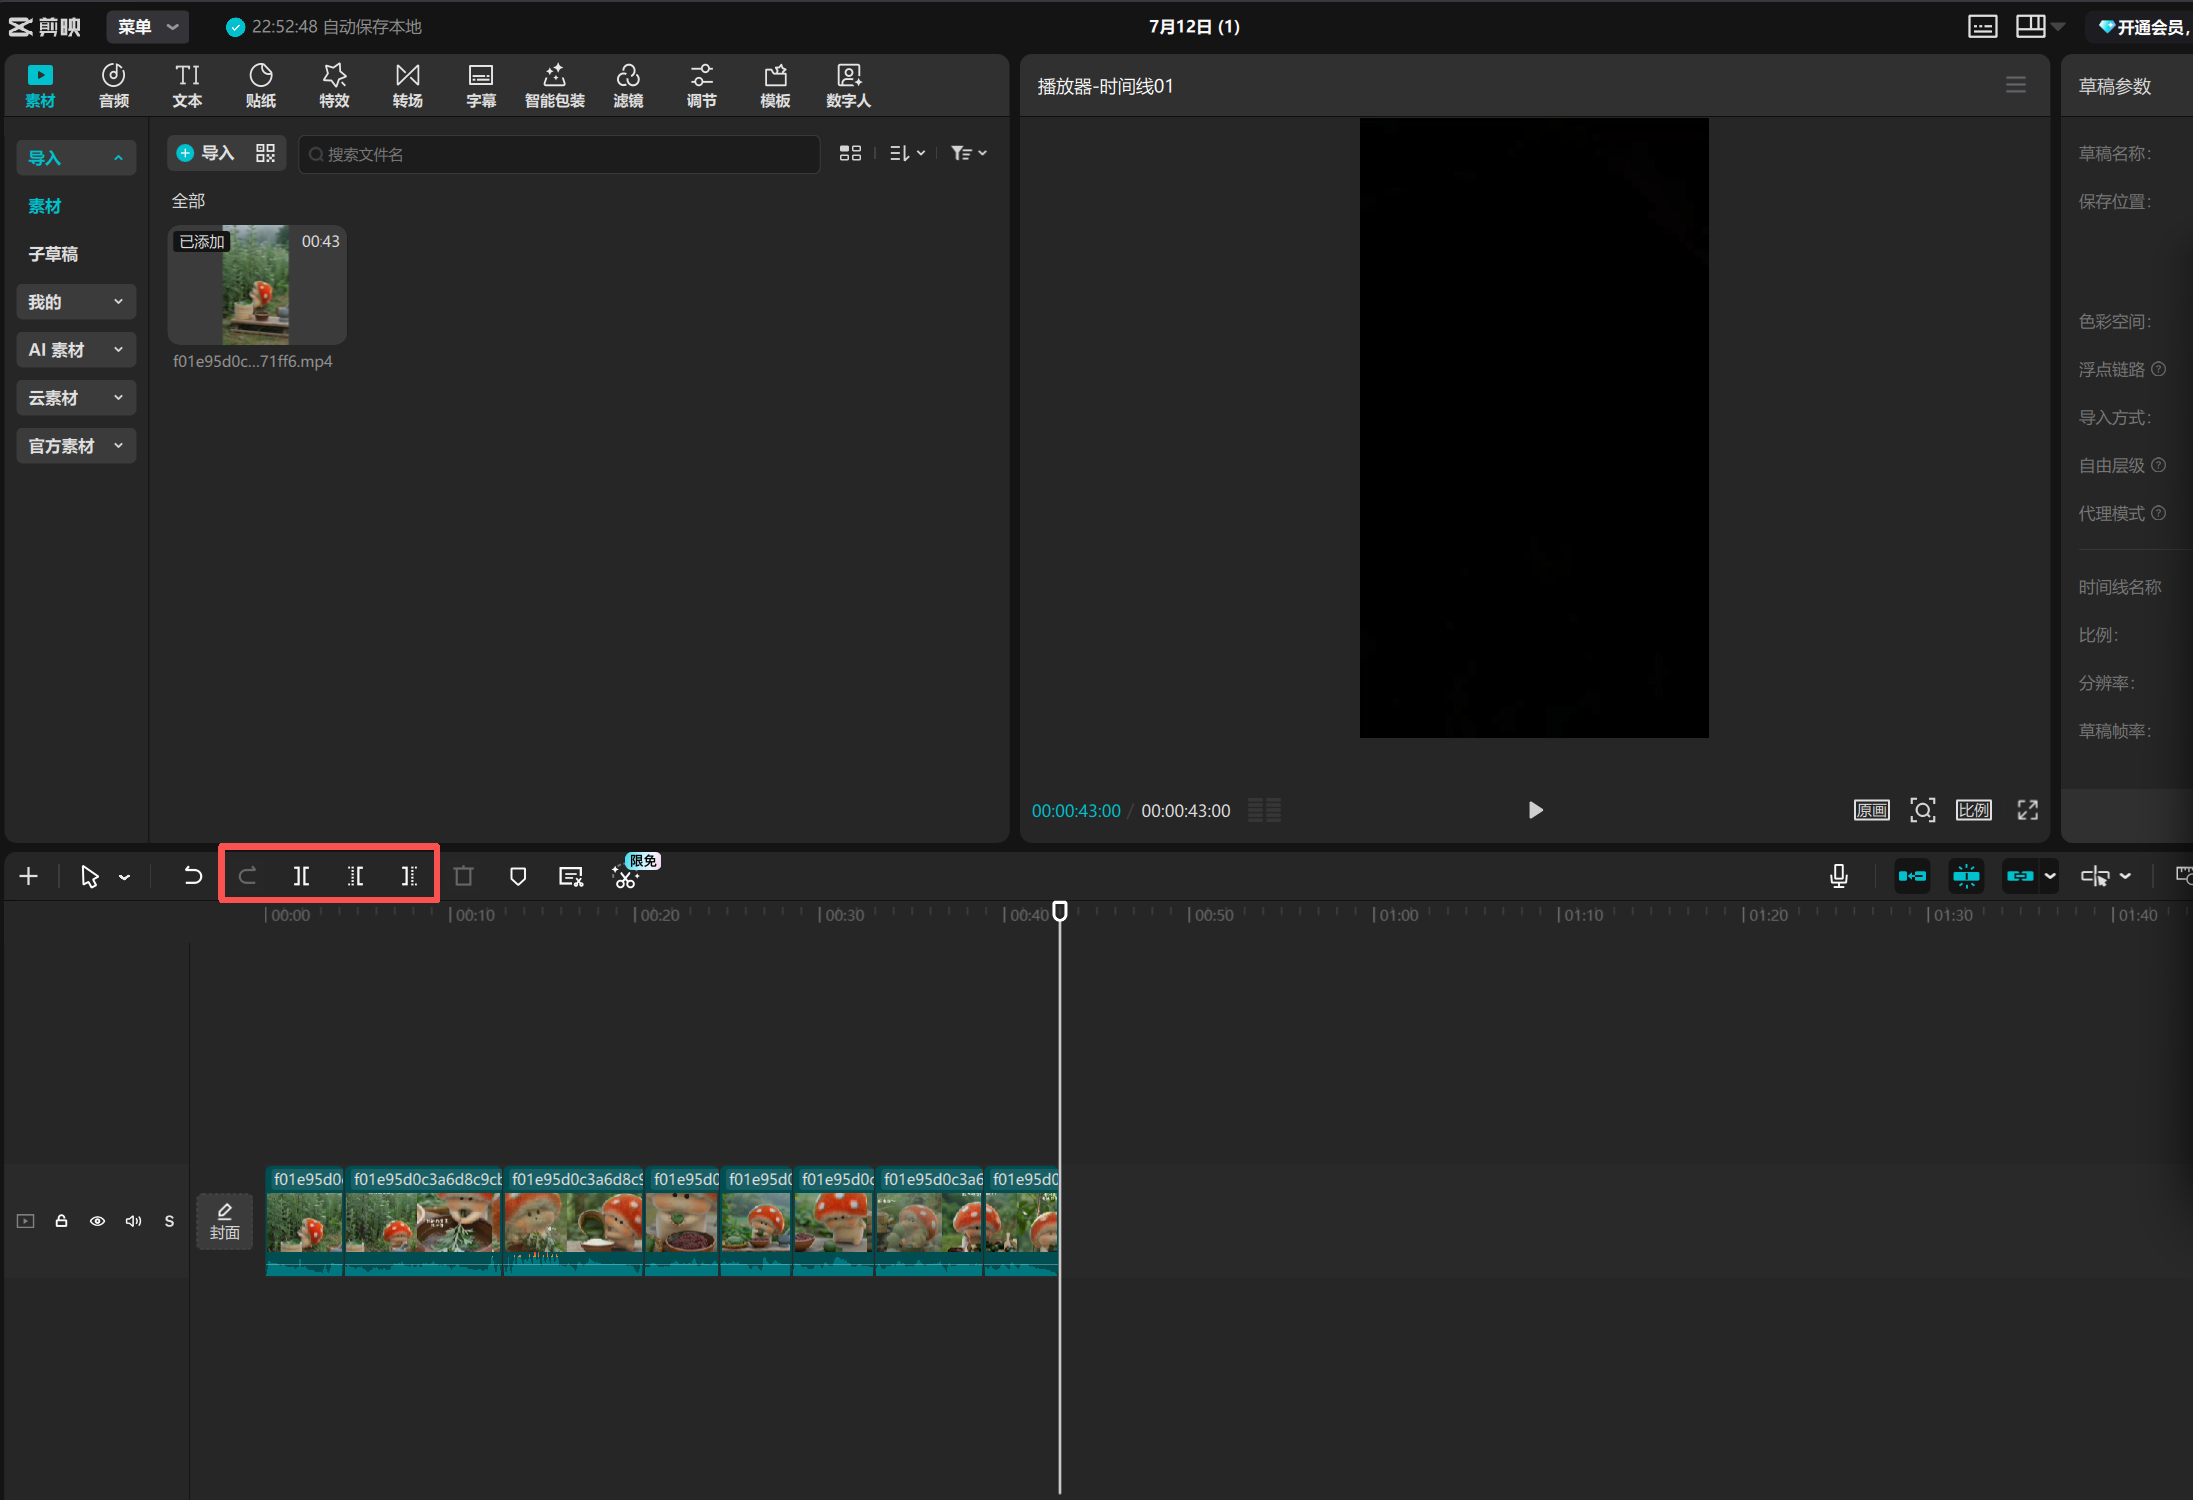
Task: Collapse the 导入 sidebar section
Action: coord(76,158)
